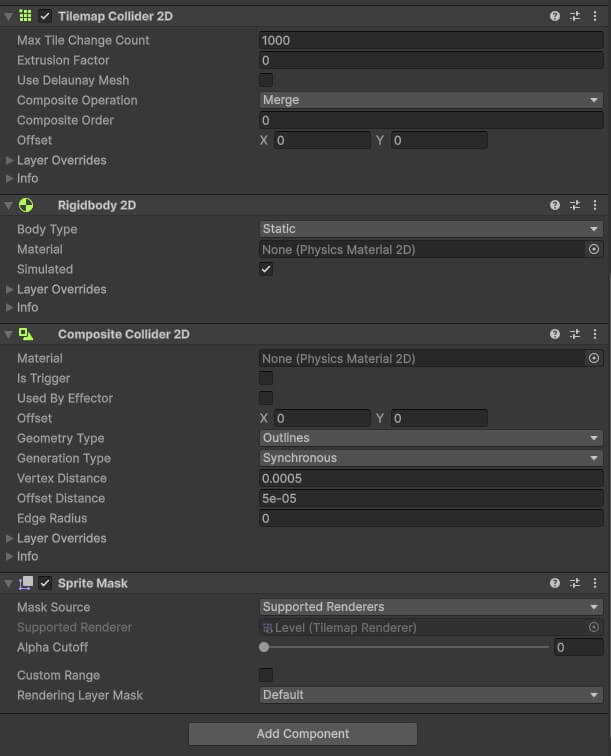Open Geometry Type dropdown showing Outlines
Screen dimensions: 611x756
pyautogui.click(x=431, y=438)
